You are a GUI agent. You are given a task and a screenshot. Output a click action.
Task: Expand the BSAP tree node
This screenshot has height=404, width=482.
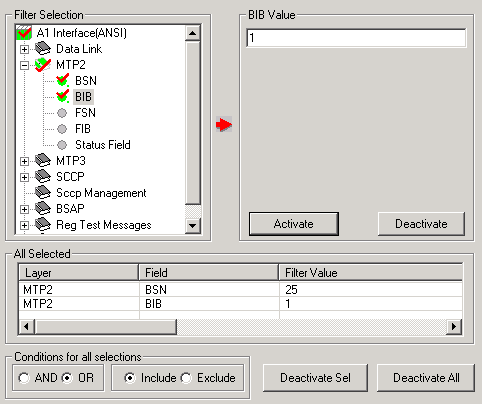pyautogui.click(x=24, y=209)
